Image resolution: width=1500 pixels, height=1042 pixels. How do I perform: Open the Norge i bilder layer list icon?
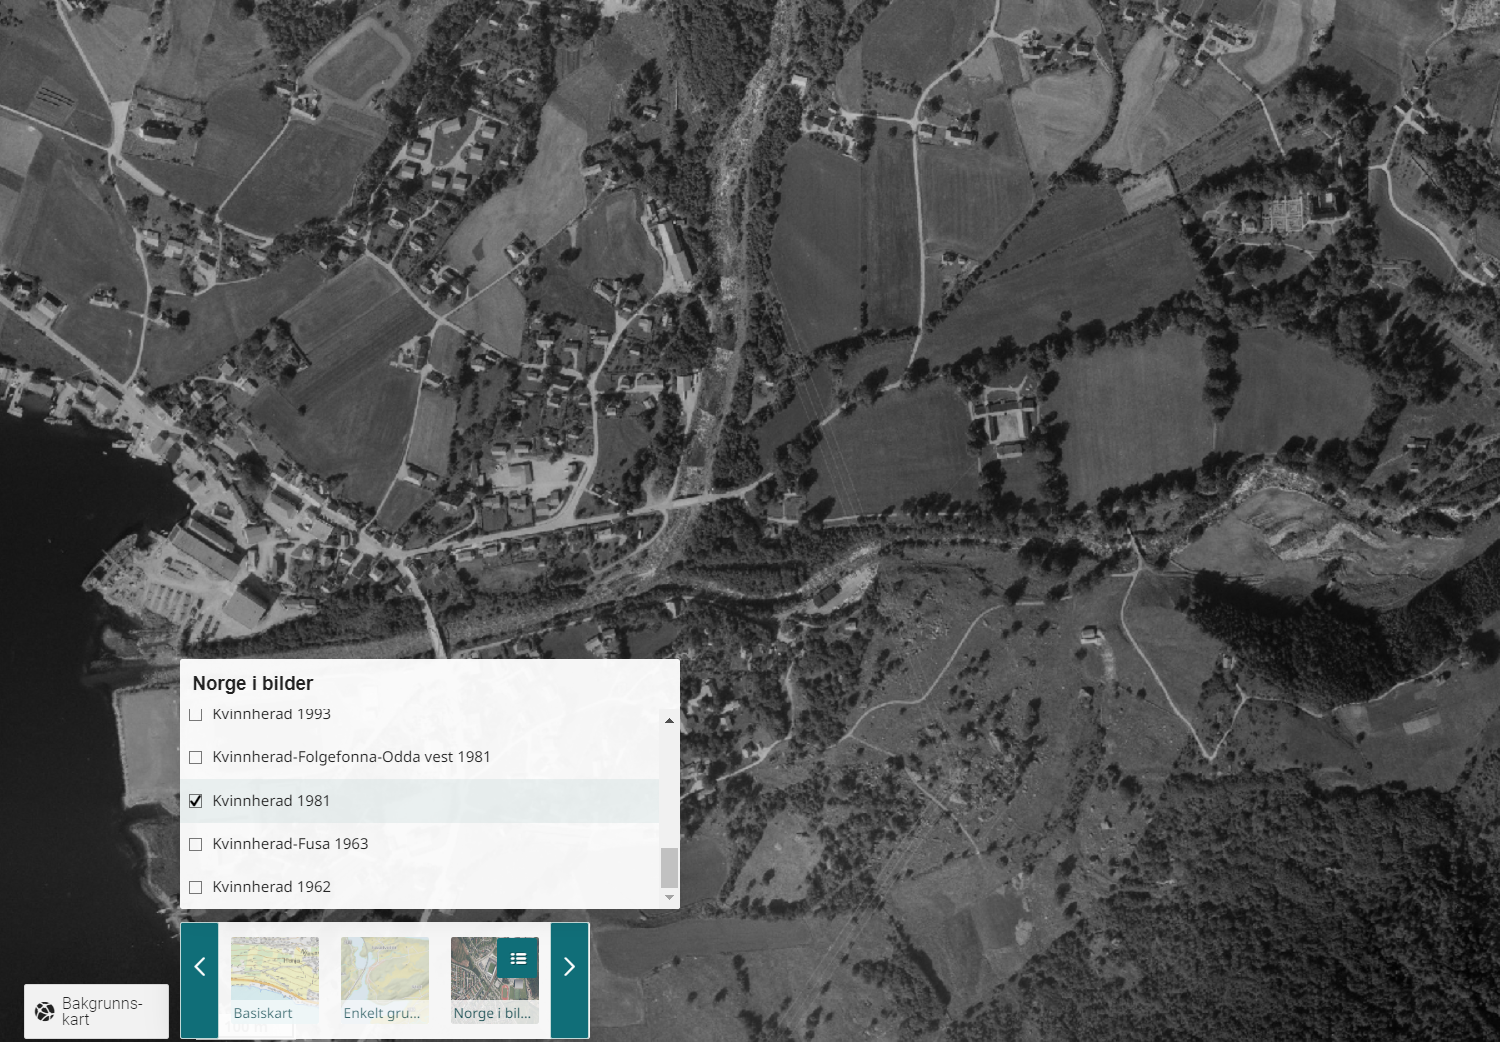point(518,958)
